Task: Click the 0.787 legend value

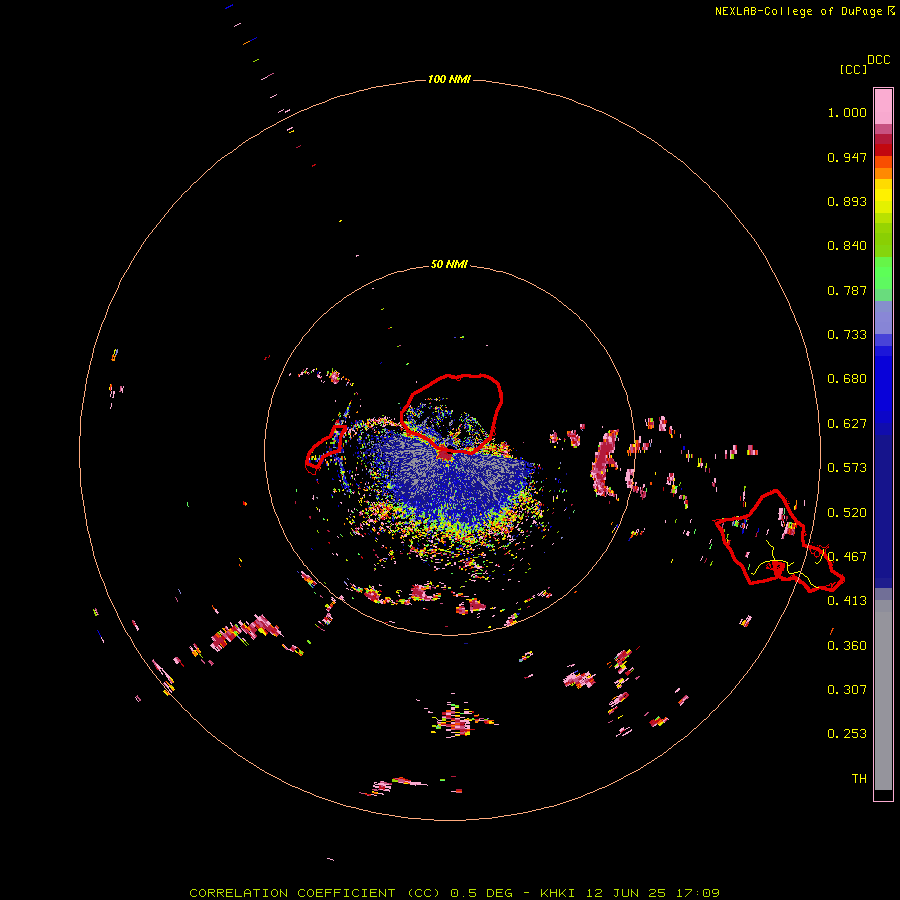Action: pyautogui.click(x=847, y=290)
